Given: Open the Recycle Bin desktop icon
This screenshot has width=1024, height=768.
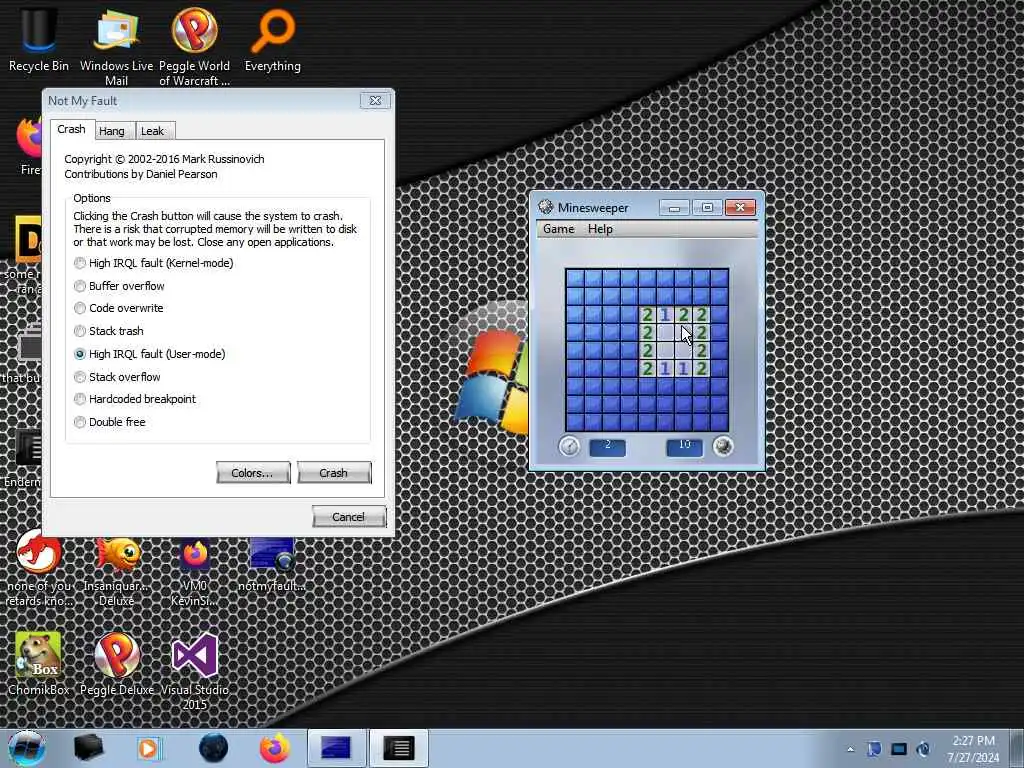Looking at the screenshot, I should (39, 39).
